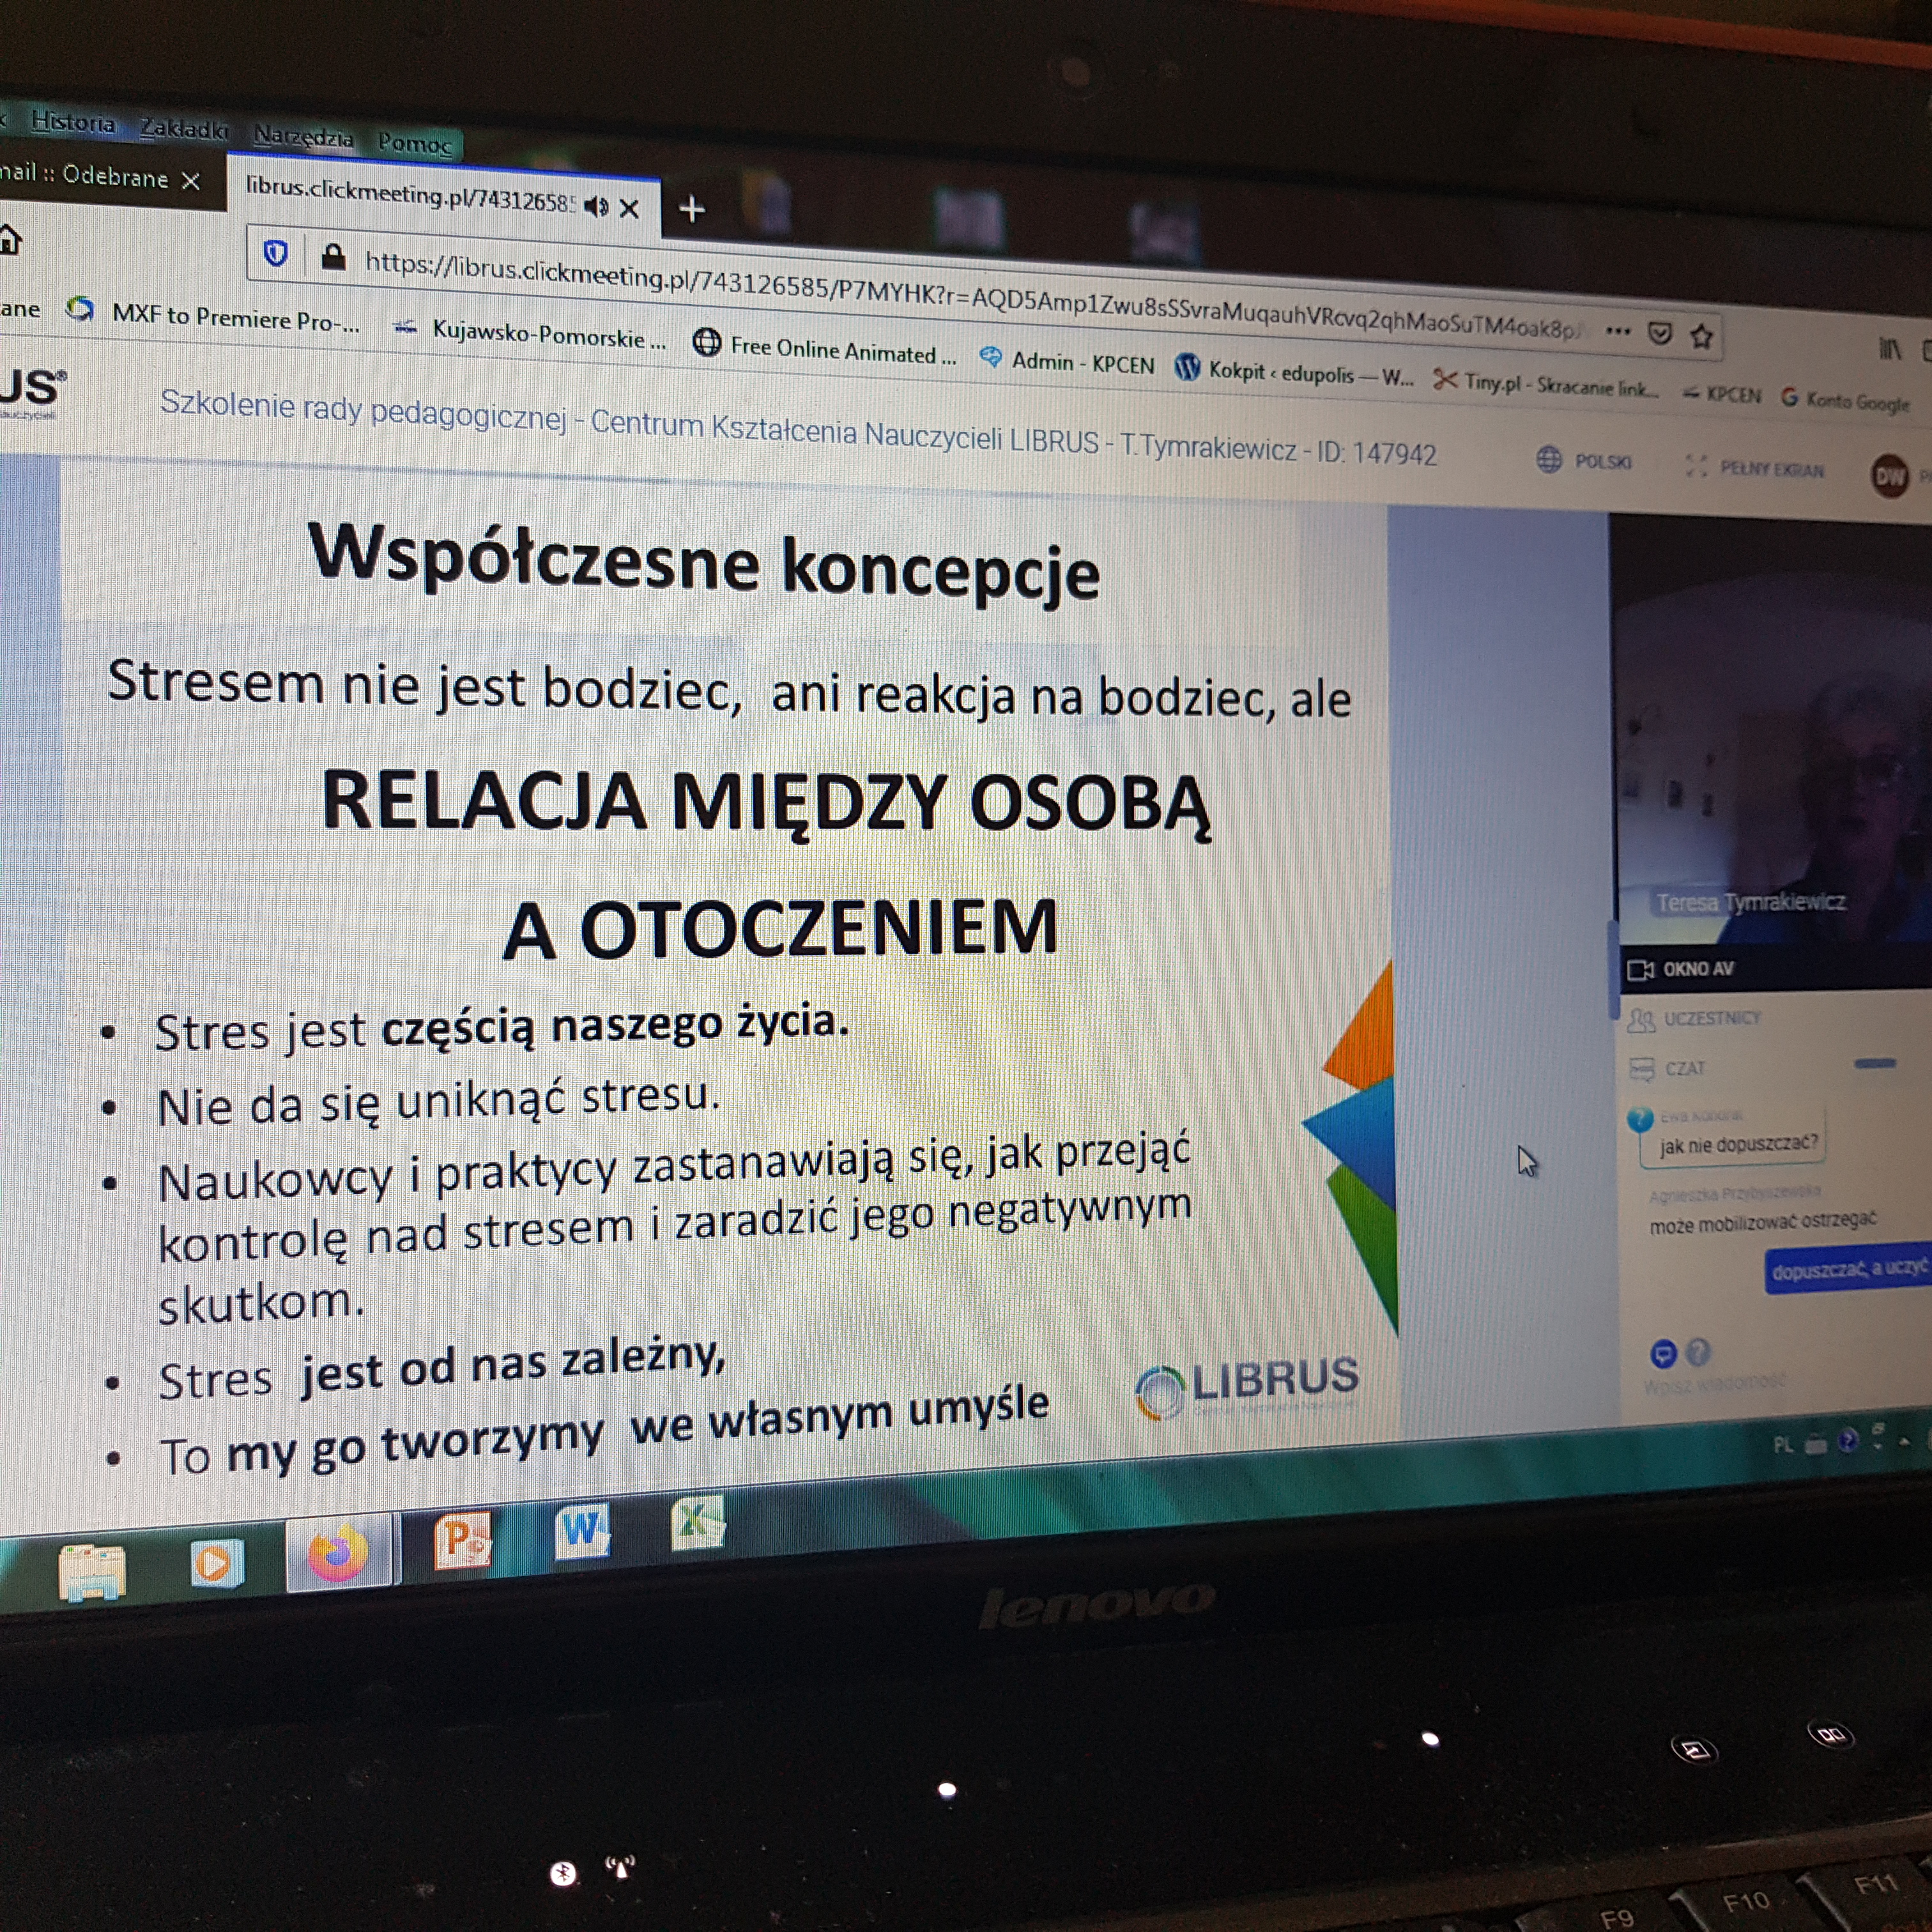This screenshot has height=1932, width=1932.
Task: Select 'może mobilizować ostrzegać' chat message
Action: pos(1763,1223)
